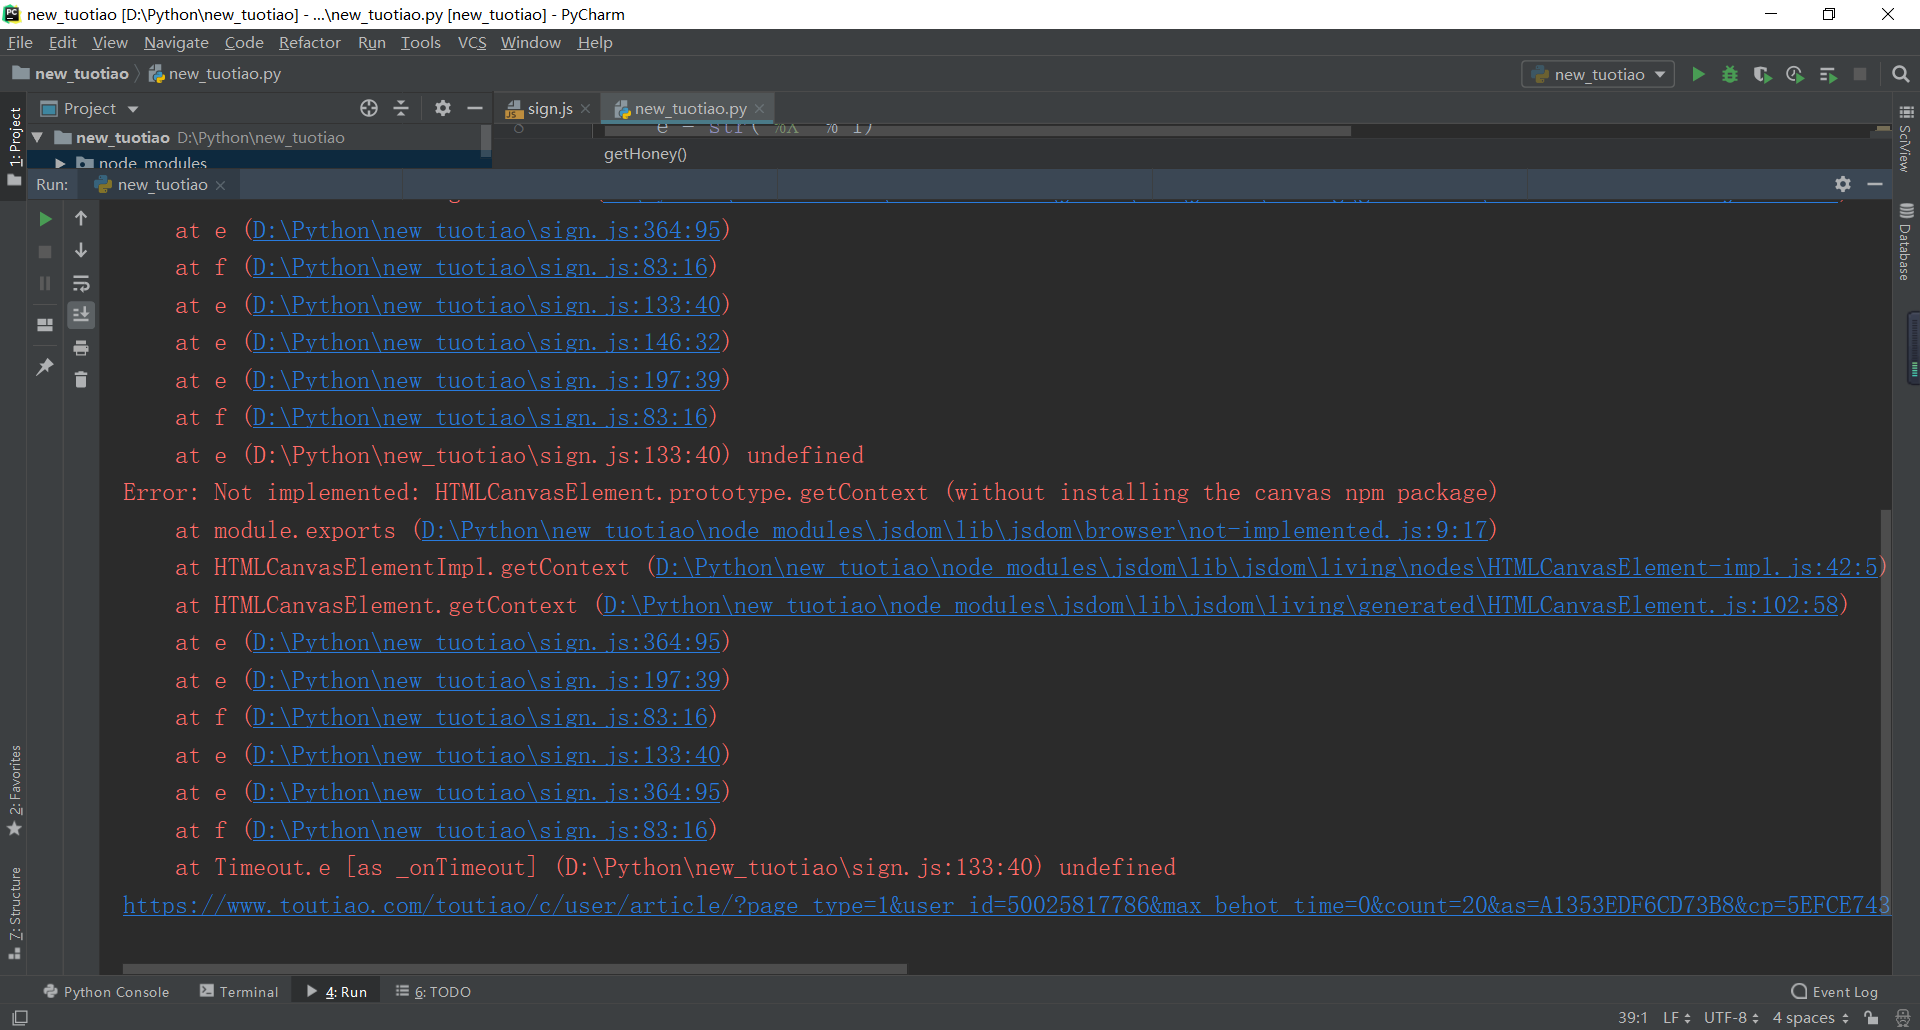
Task: Open generated HTMLCanvasElement.js:102:58 link
Action: pyautogui.click(x=1220, y=606)
